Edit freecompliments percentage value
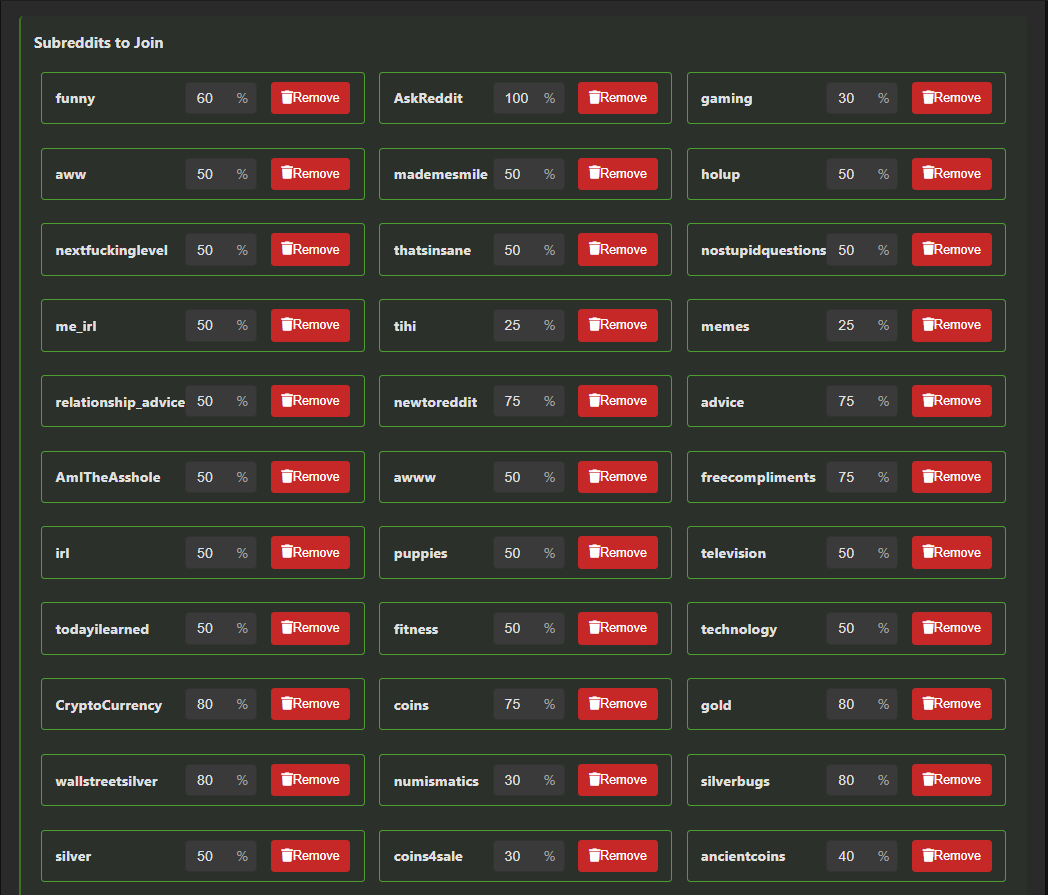This screenshot has width=1048, height=895. pos(862,477)
